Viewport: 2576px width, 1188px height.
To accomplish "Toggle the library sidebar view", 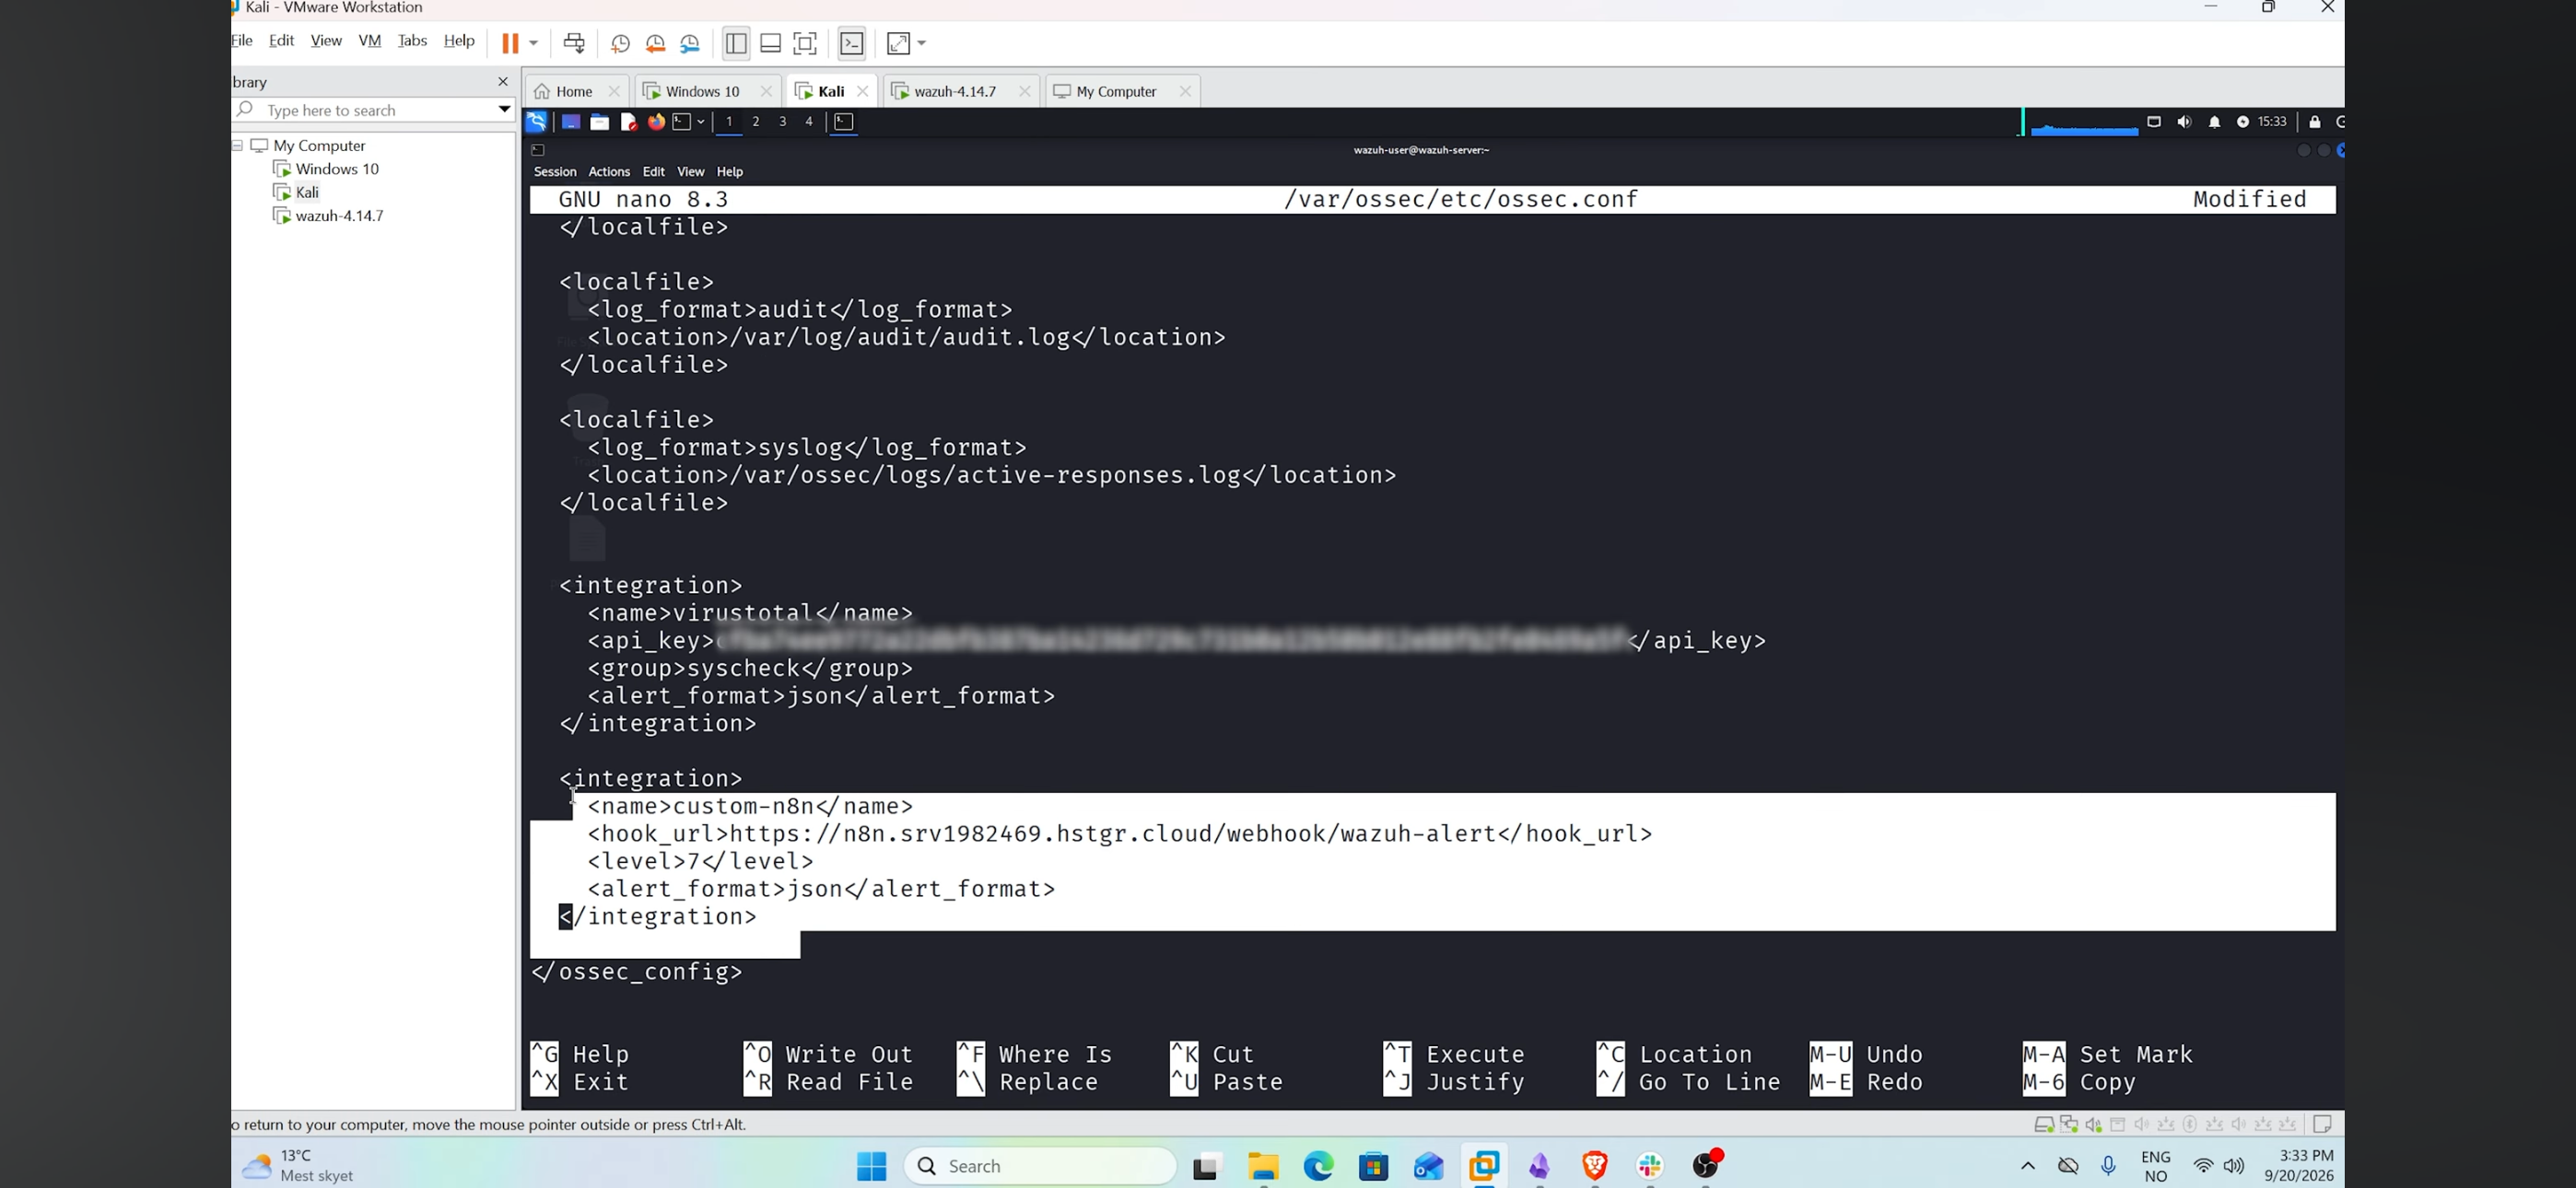I will pos(736,43).
